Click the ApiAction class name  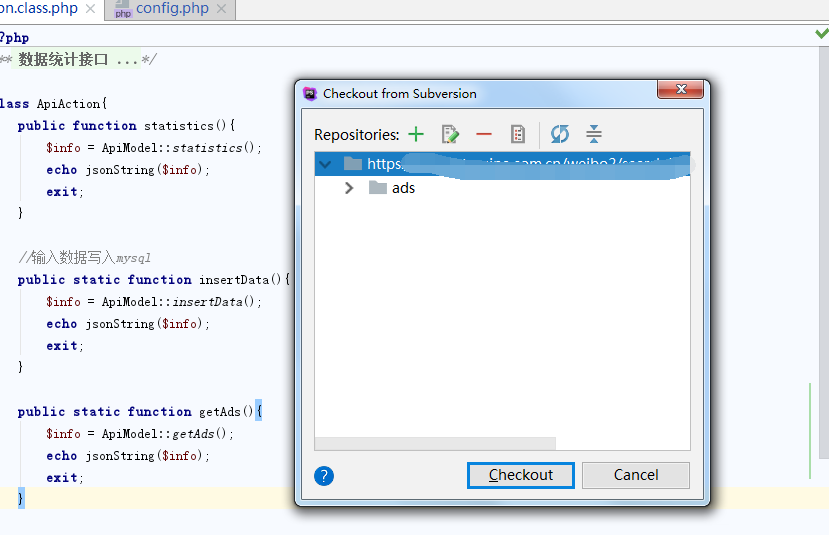pos(68,104)
